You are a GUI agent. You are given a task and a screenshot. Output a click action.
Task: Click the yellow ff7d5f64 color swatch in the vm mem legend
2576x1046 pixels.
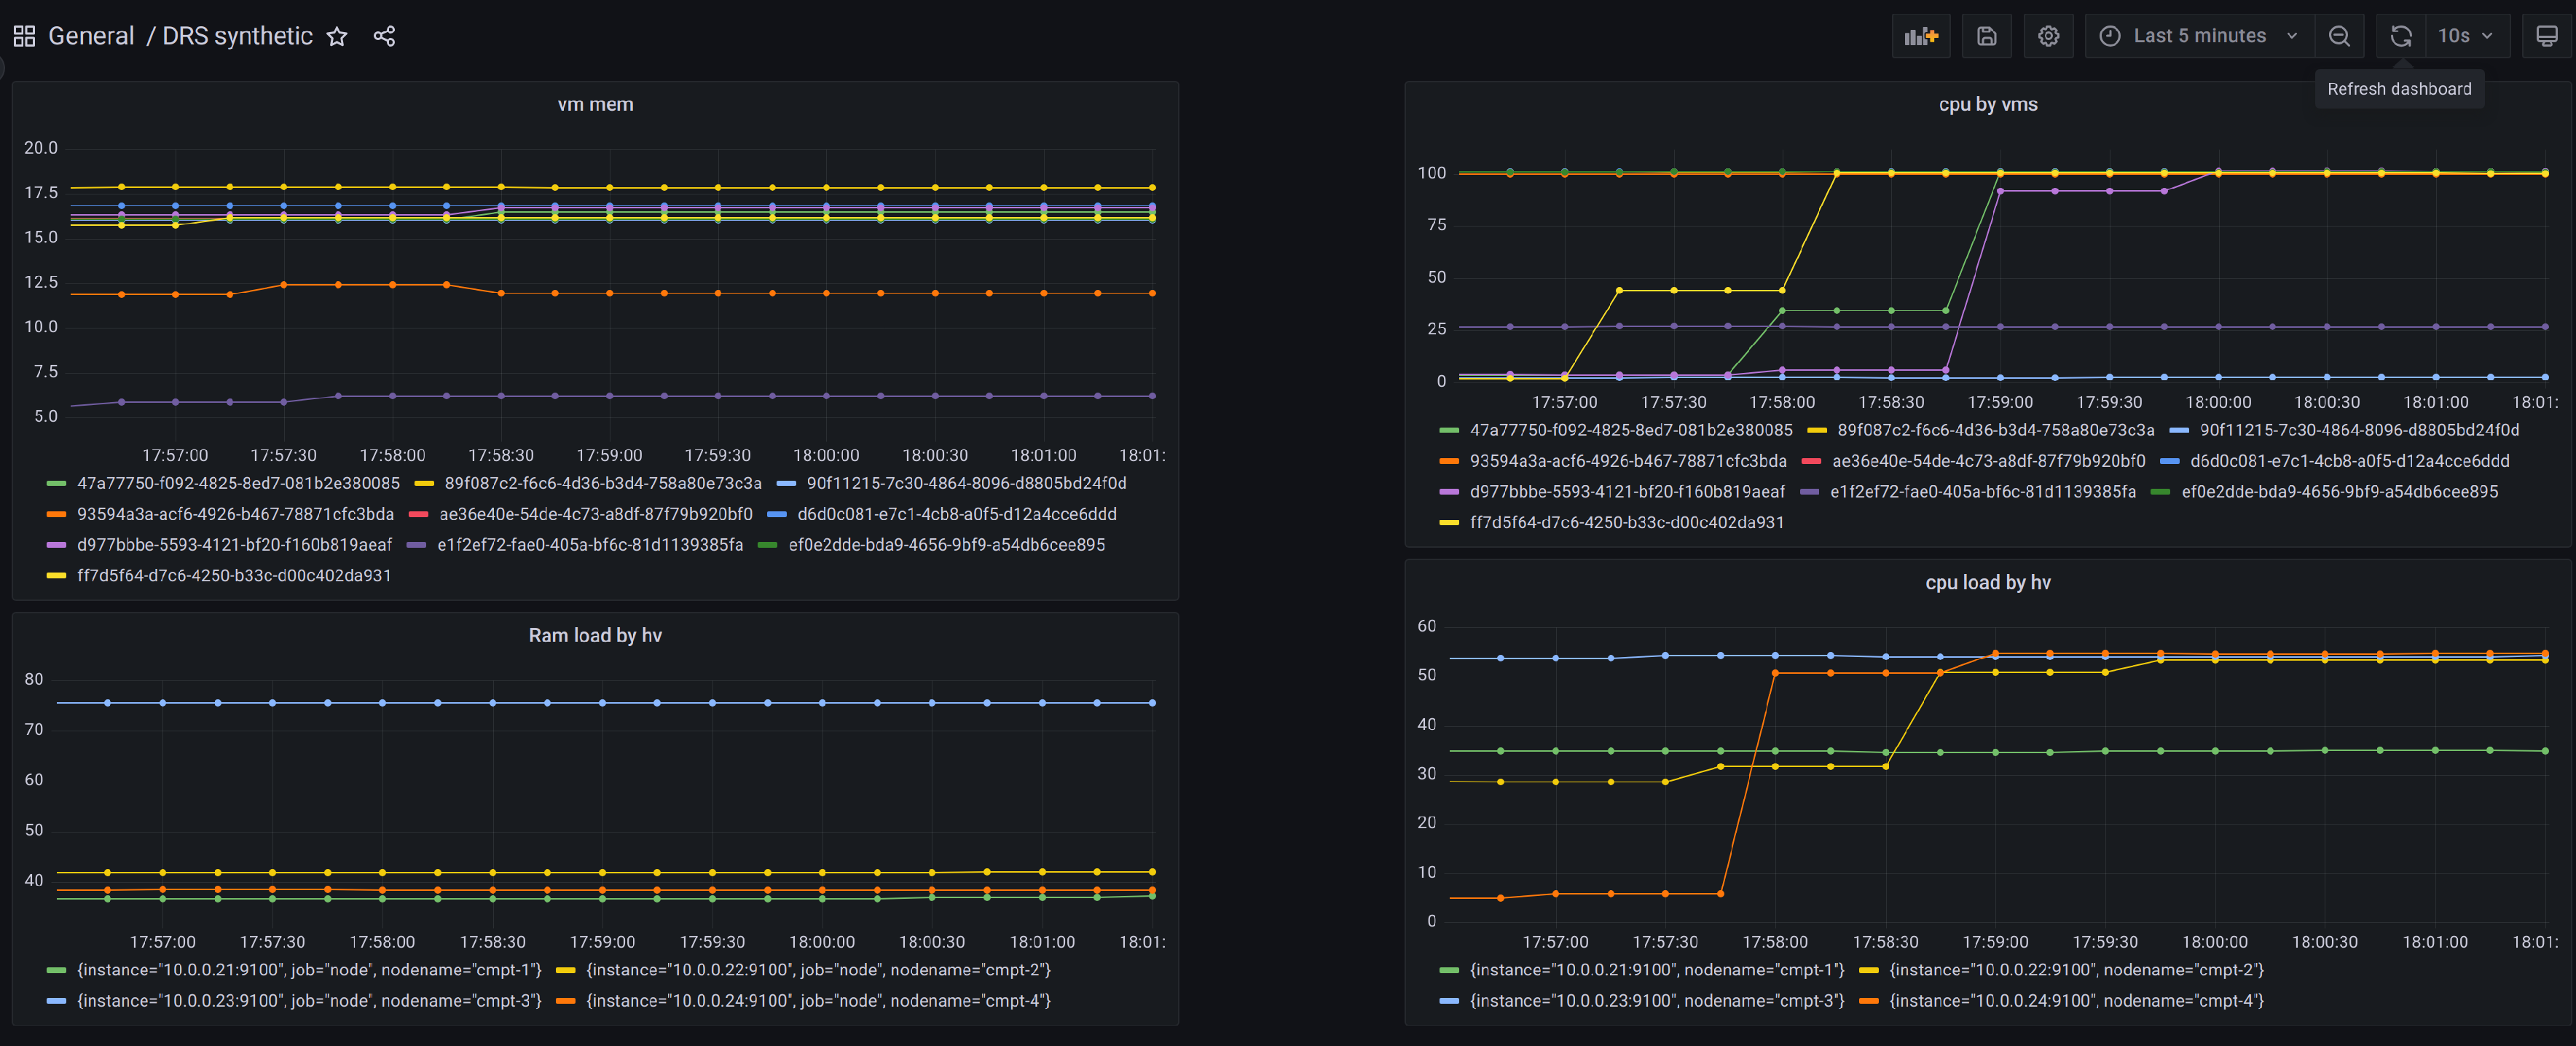56,576
